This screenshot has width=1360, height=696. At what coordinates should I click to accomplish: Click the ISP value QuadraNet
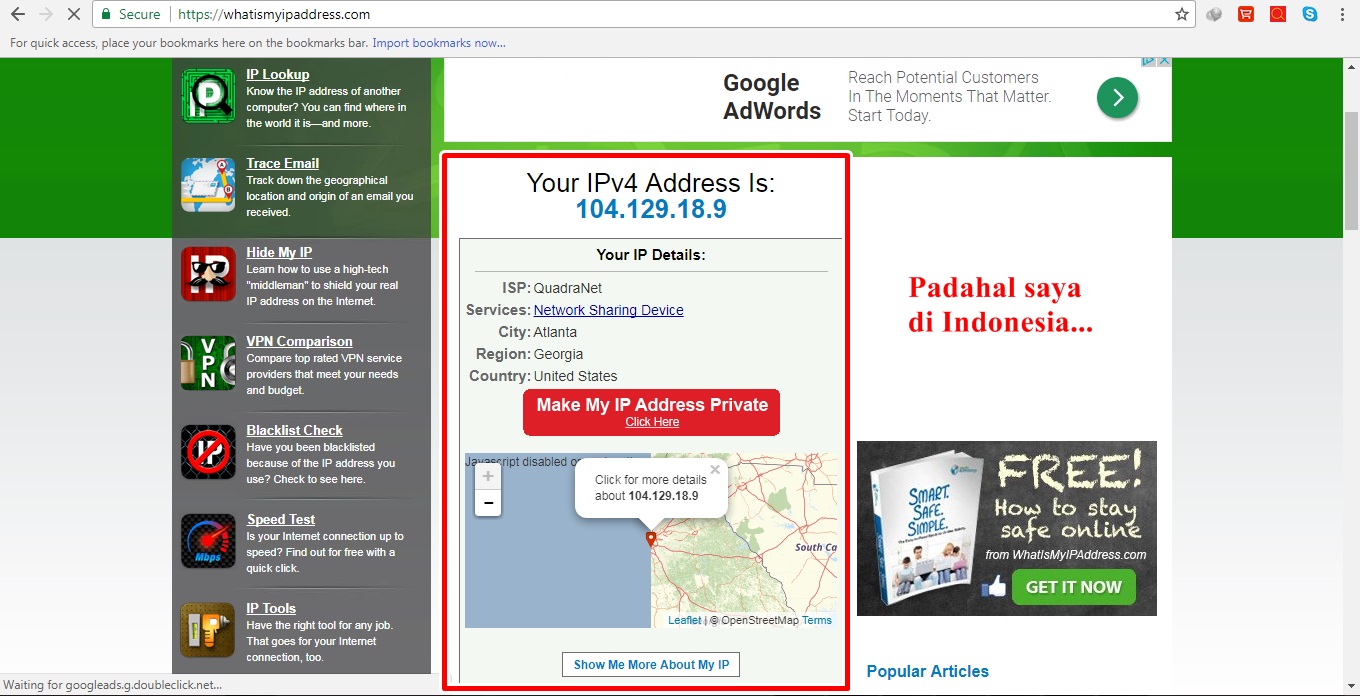pyautogui.click(x=568, y=288)
